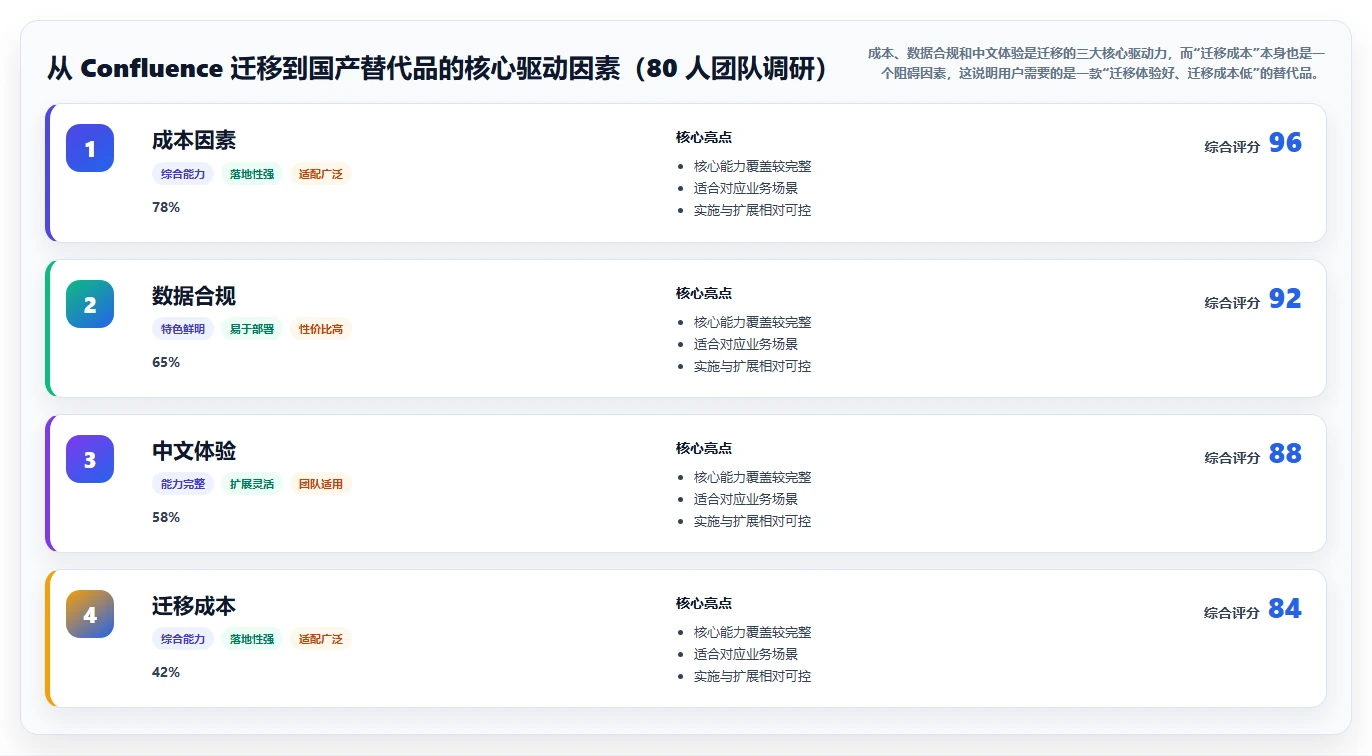Screen dimensions: 1372x756
Task: Click 实施与扩展相对可控 bullet in 迁移成本 card
Action: [x=753, y=676]
